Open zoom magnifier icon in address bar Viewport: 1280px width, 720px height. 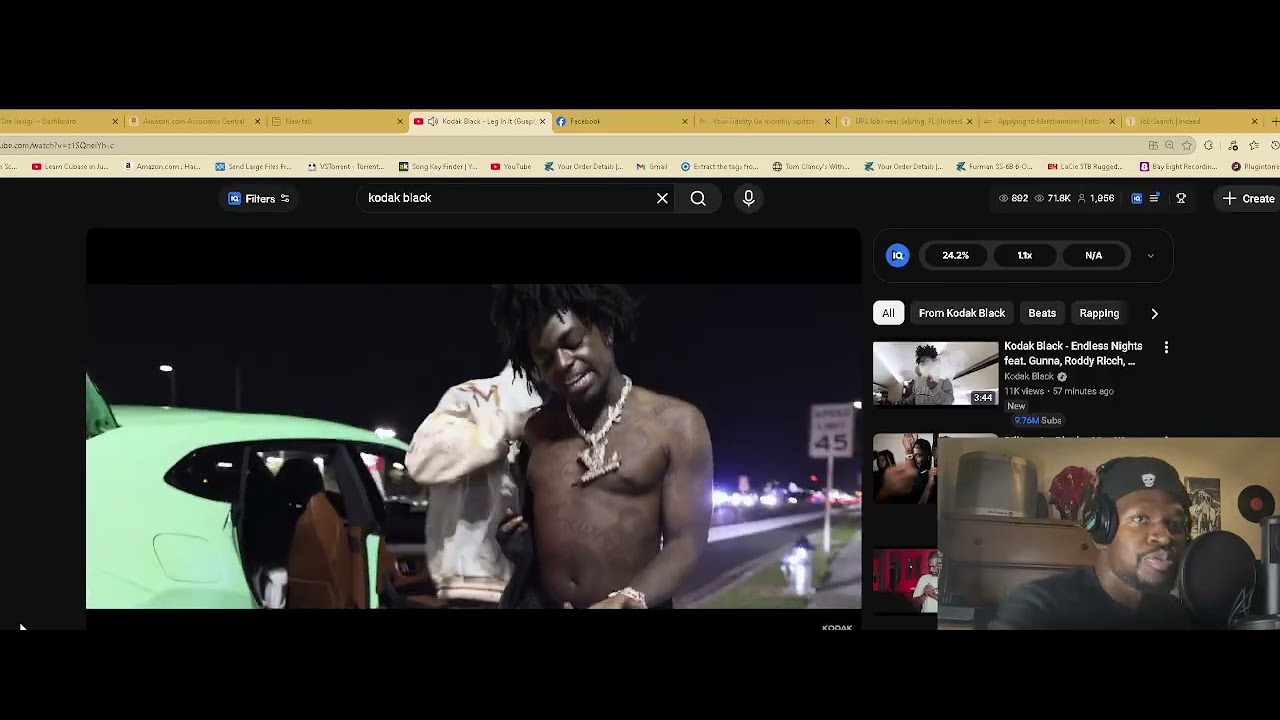coord(1169,145)
